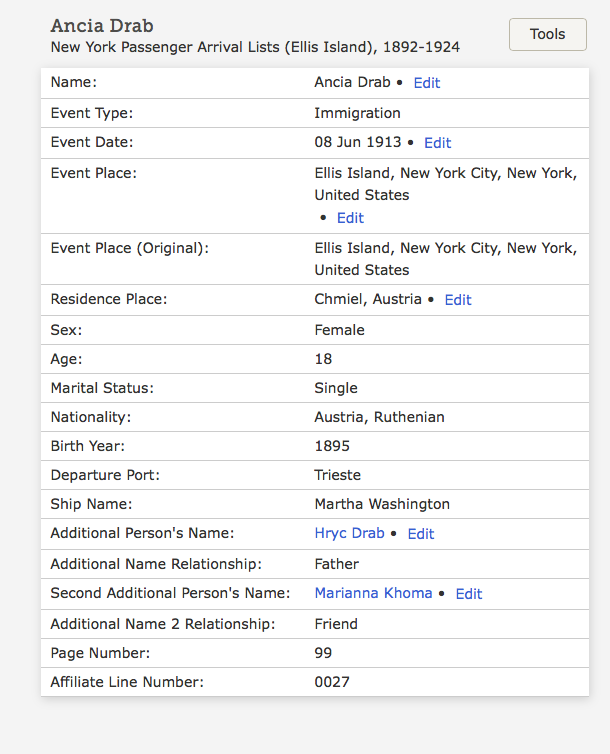The height and width of the screenshot is (754, 610).
Task: Click the Event Type value Immigration
Action: pos(357,113)
